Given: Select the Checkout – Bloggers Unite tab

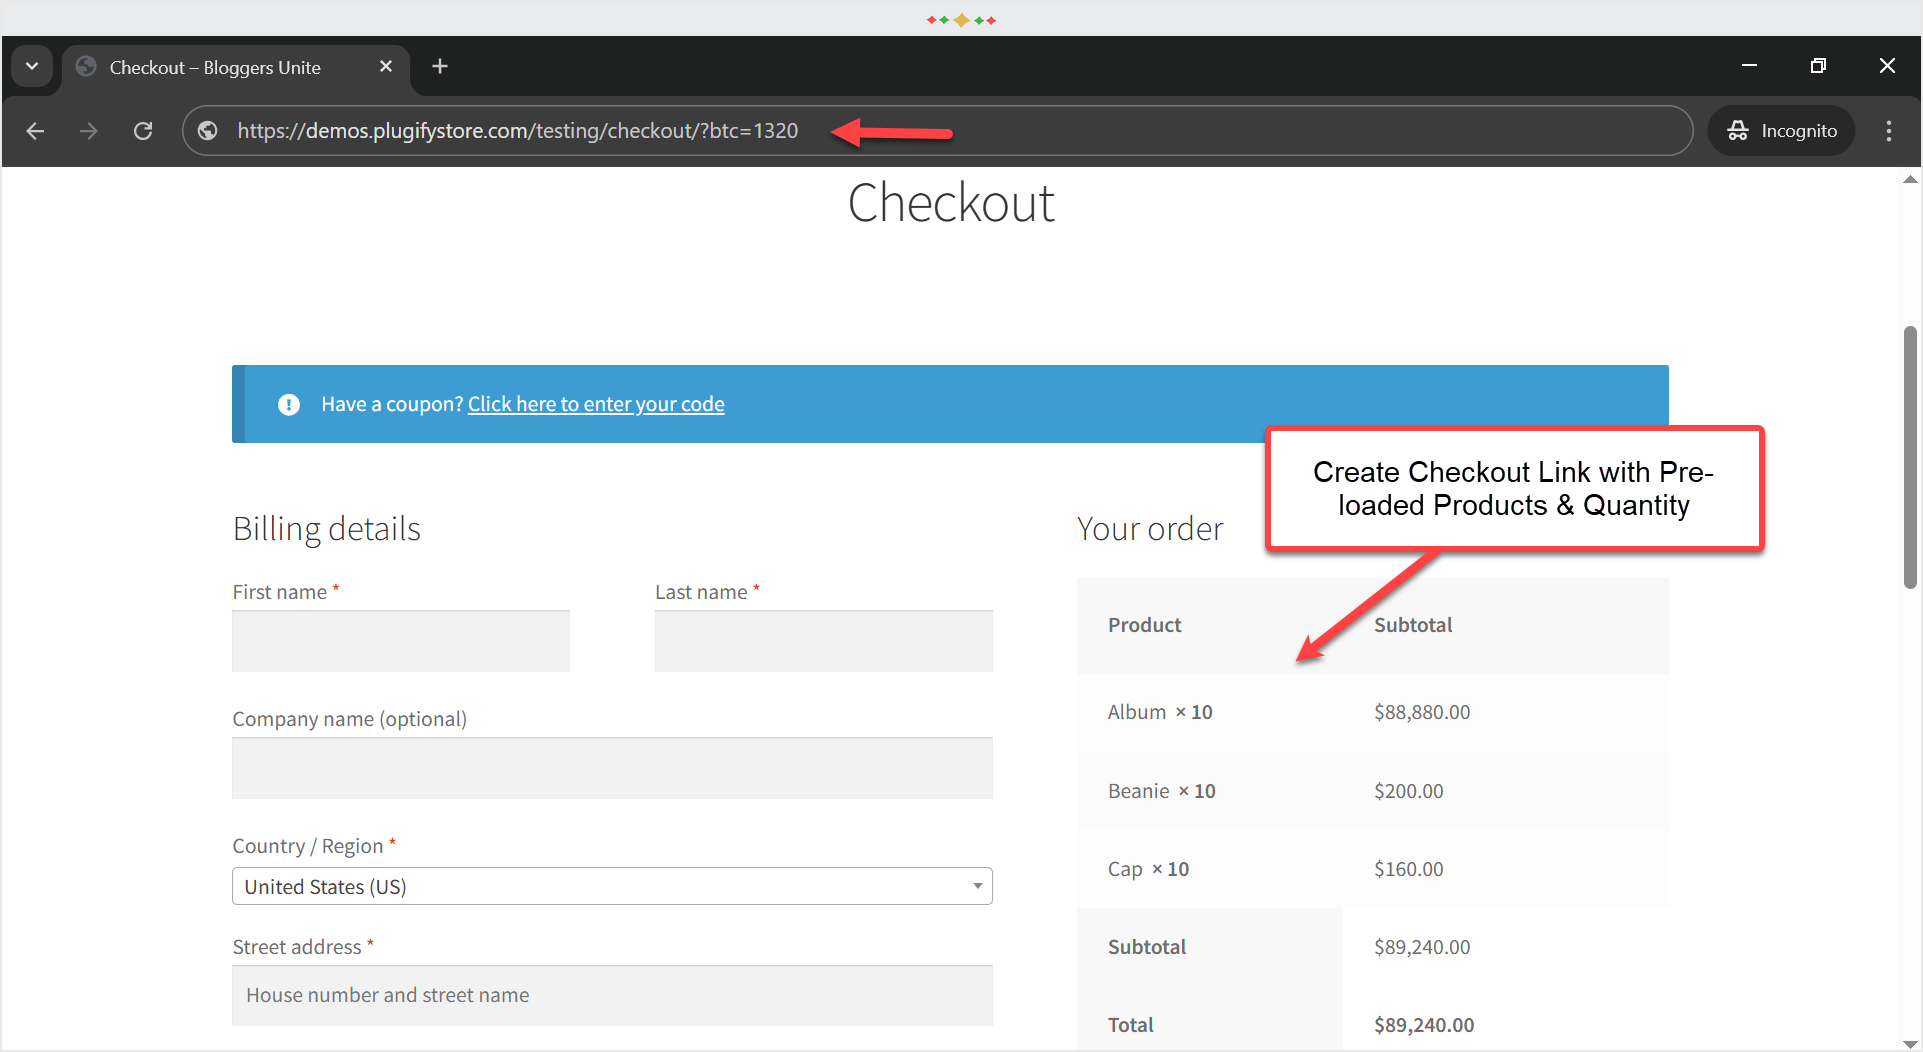Looking at the screenshot, I should tap(215, 67).
